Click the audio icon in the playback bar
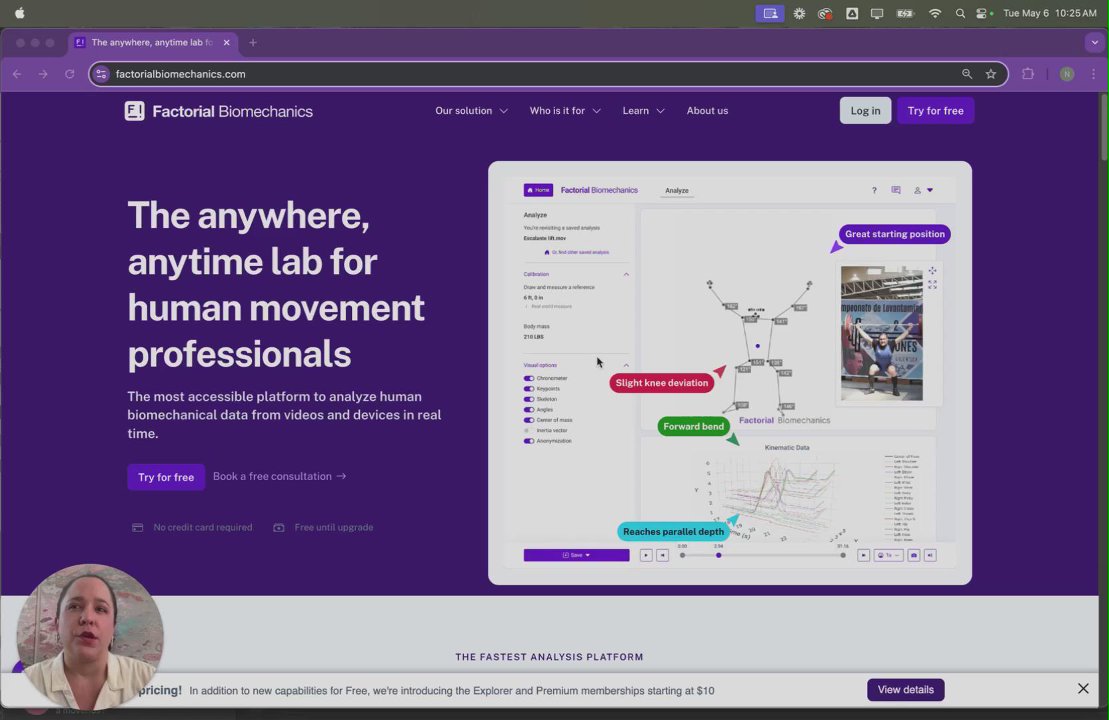Viewport: 1109px width, 720px height. [930, 555]
